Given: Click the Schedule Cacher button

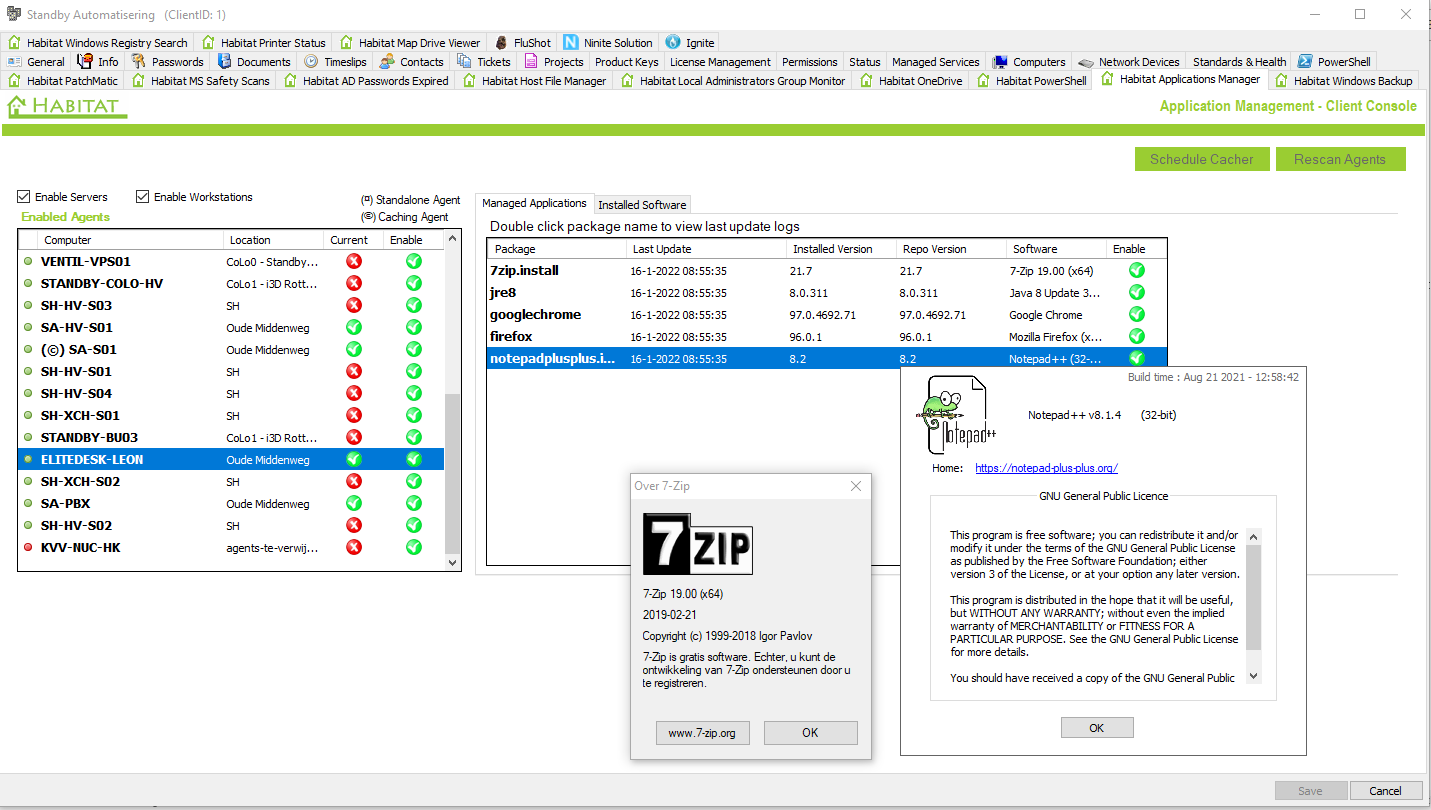Looking at the screenshot, I should click(x=1201, y=159).
